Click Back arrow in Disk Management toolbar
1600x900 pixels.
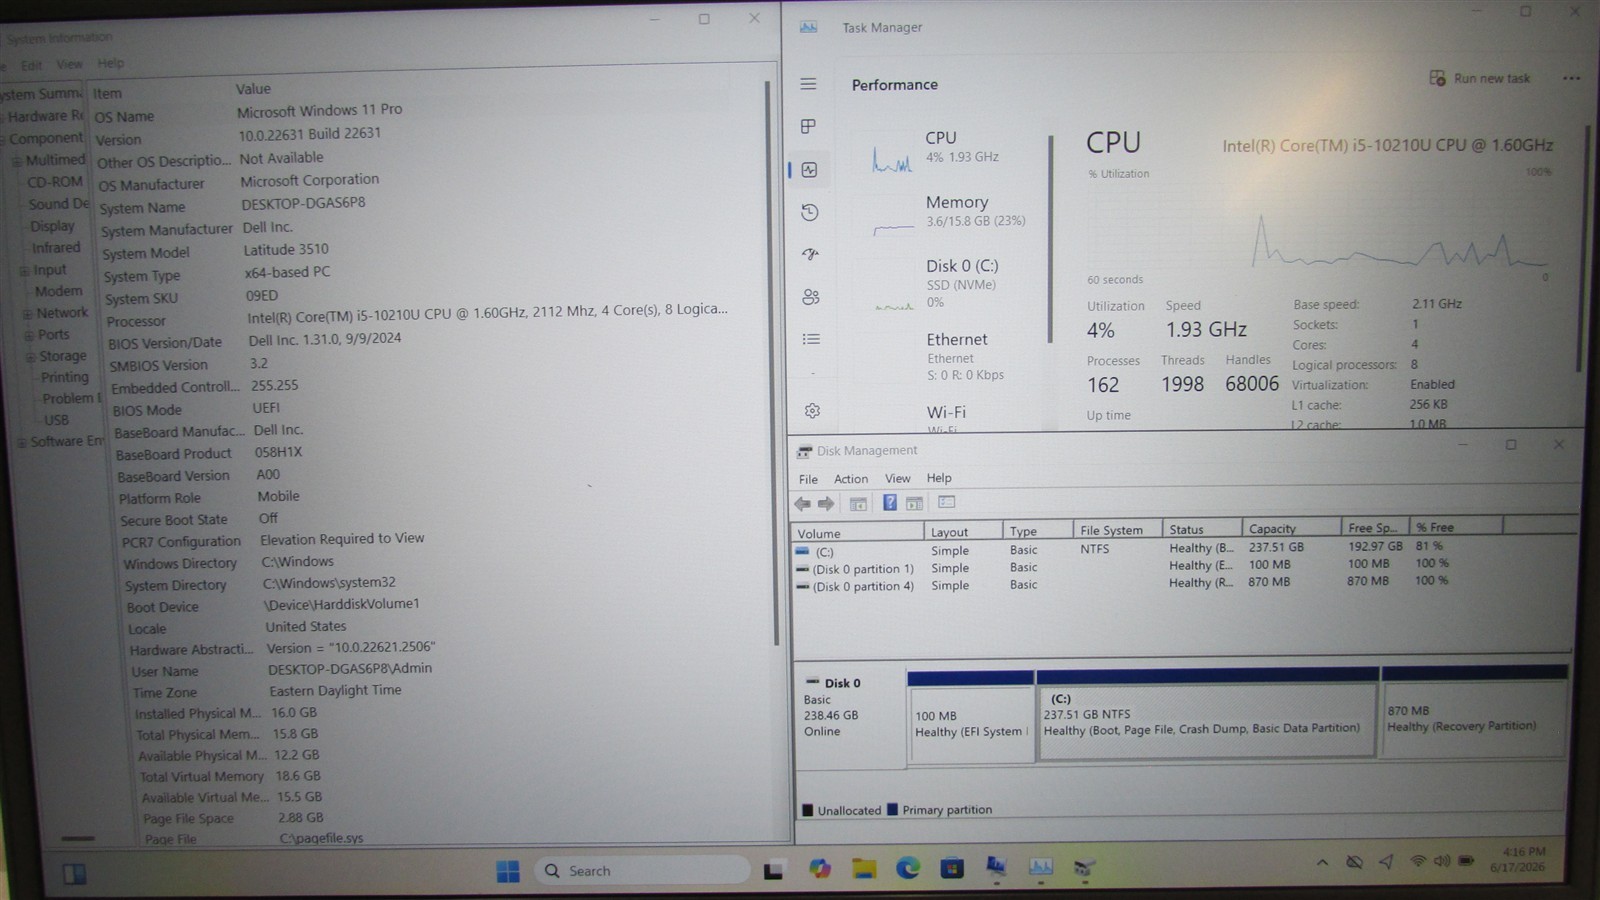[x=802, y=503]
